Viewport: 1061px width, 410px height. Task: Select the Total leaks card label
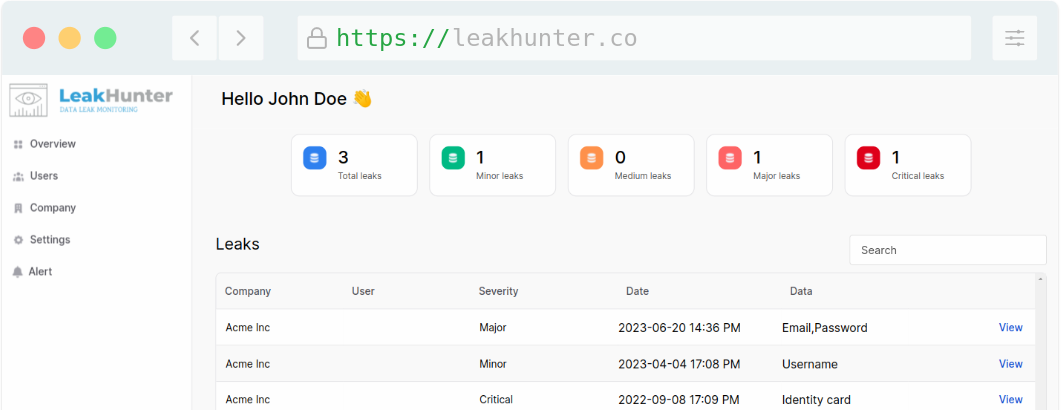(360, 176)
